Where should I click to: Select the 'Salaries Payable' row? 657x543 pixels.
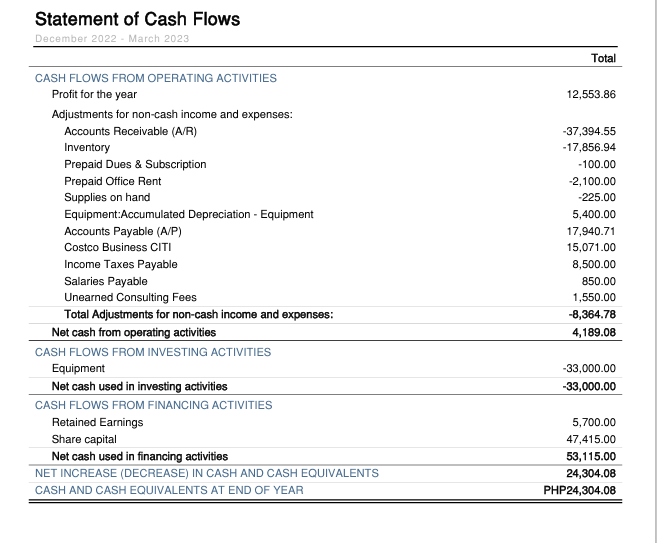[106, 281]
